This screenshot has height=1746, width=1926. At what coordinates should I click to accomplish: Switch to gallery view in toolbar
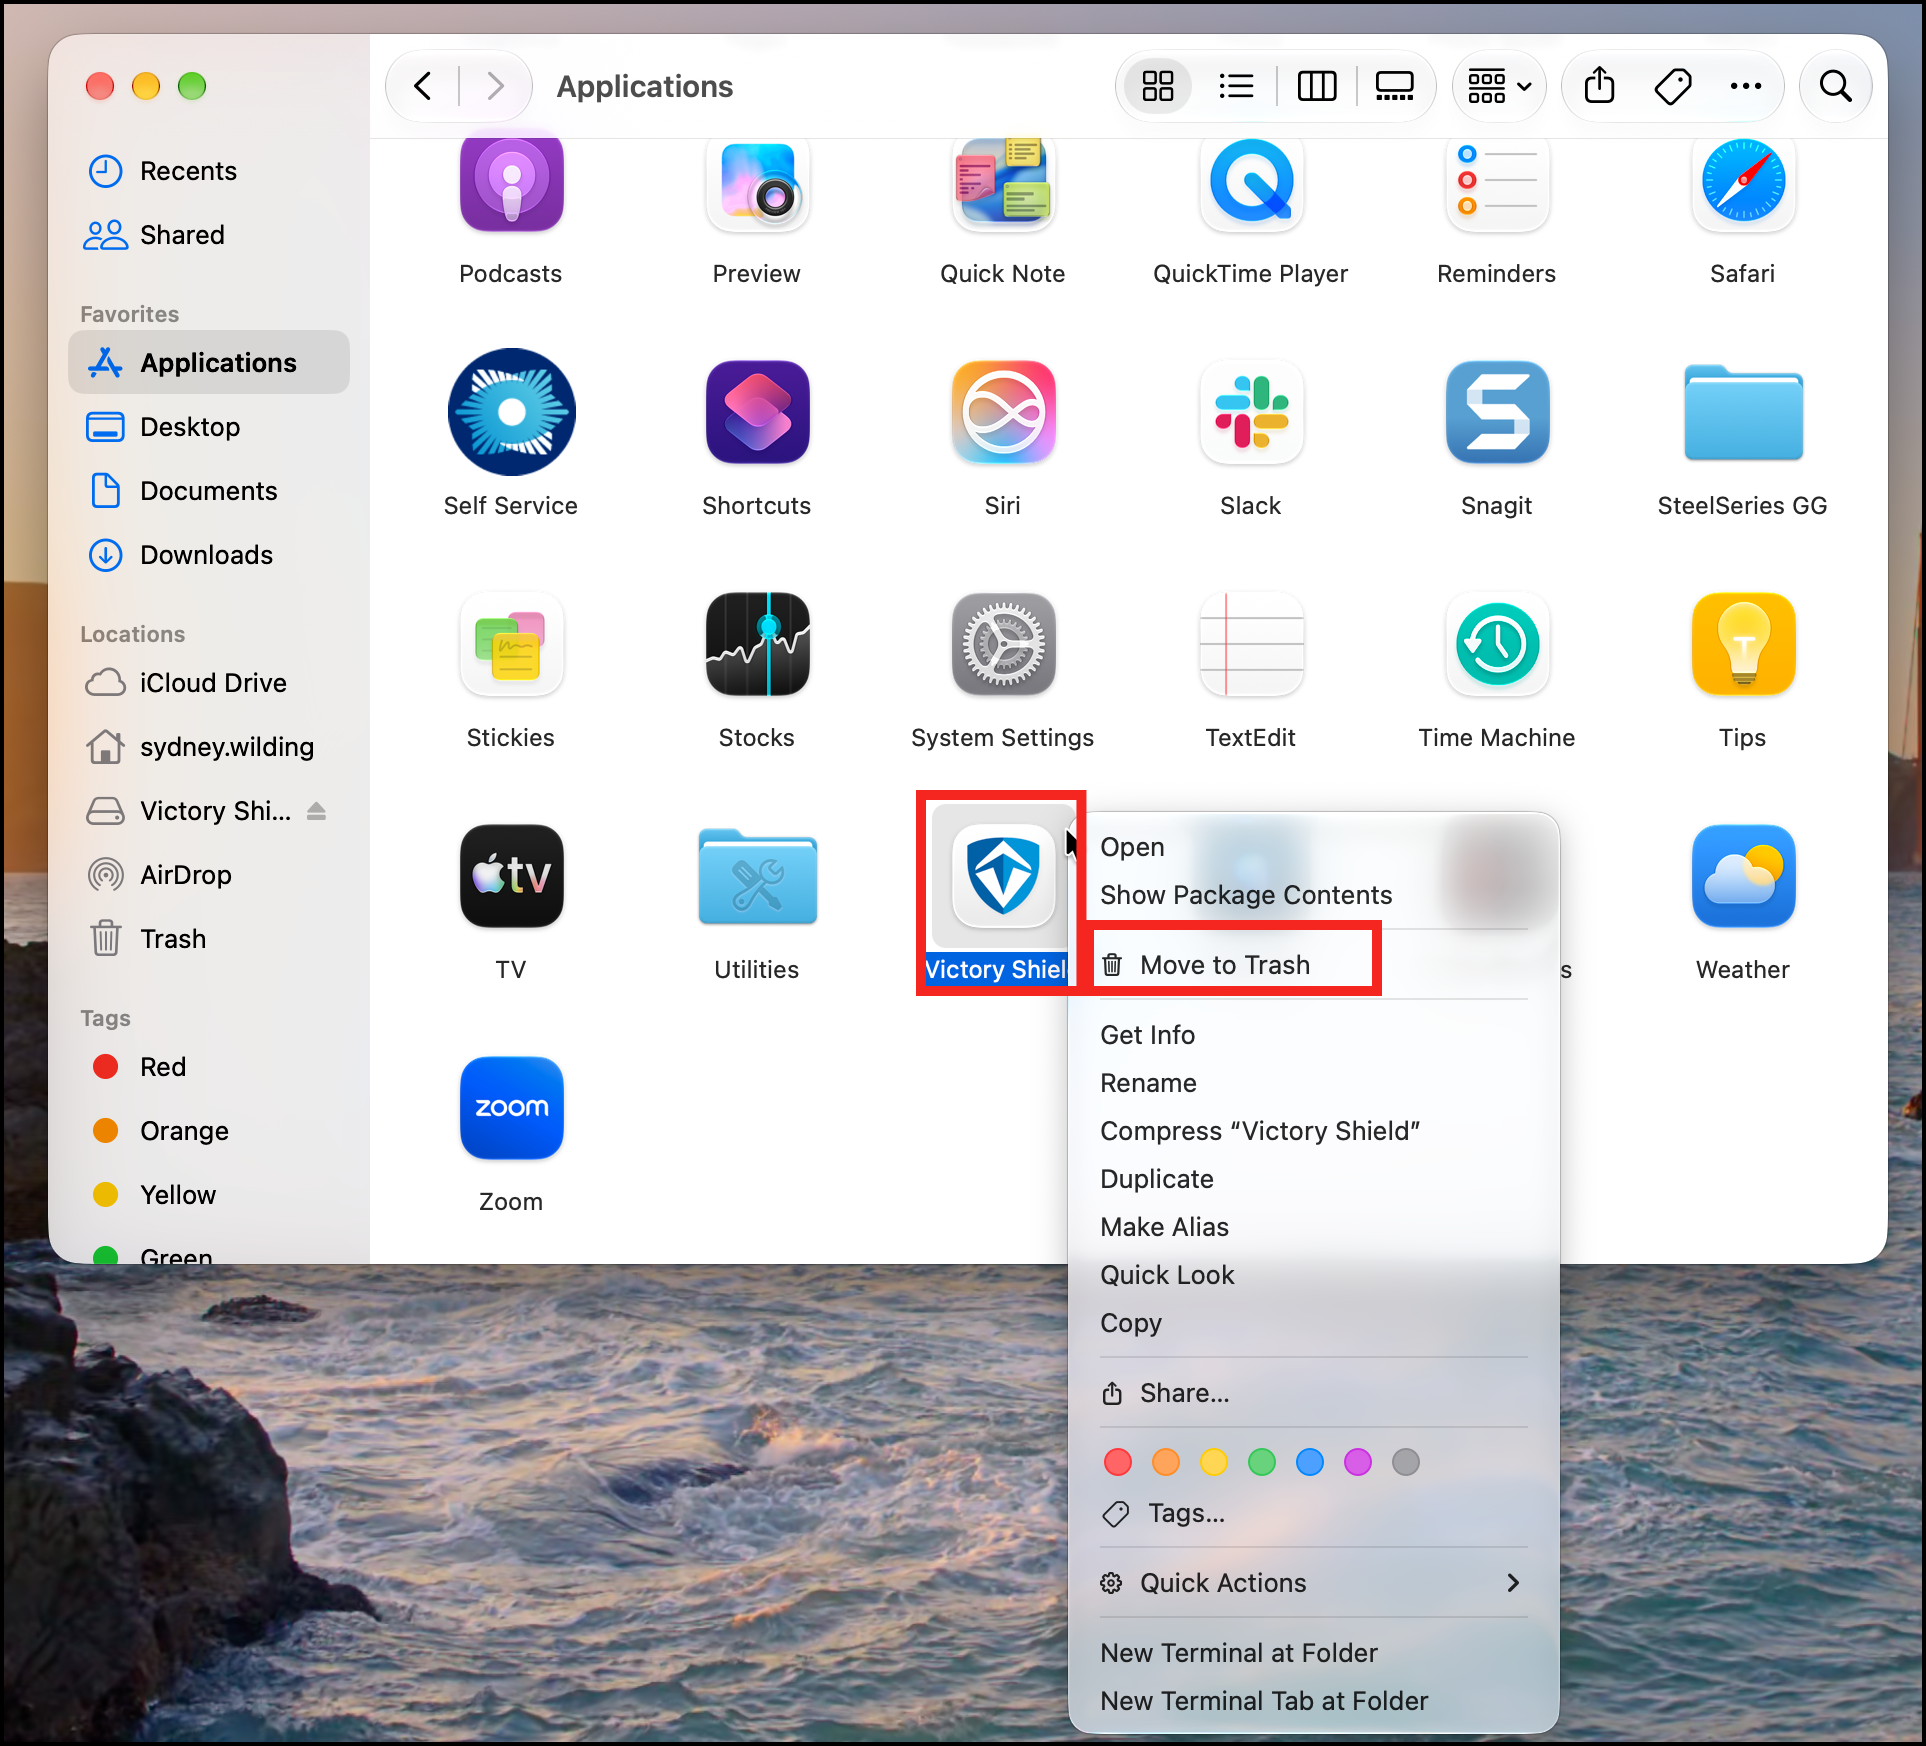pyautogui.click(x=1394, y=86)
